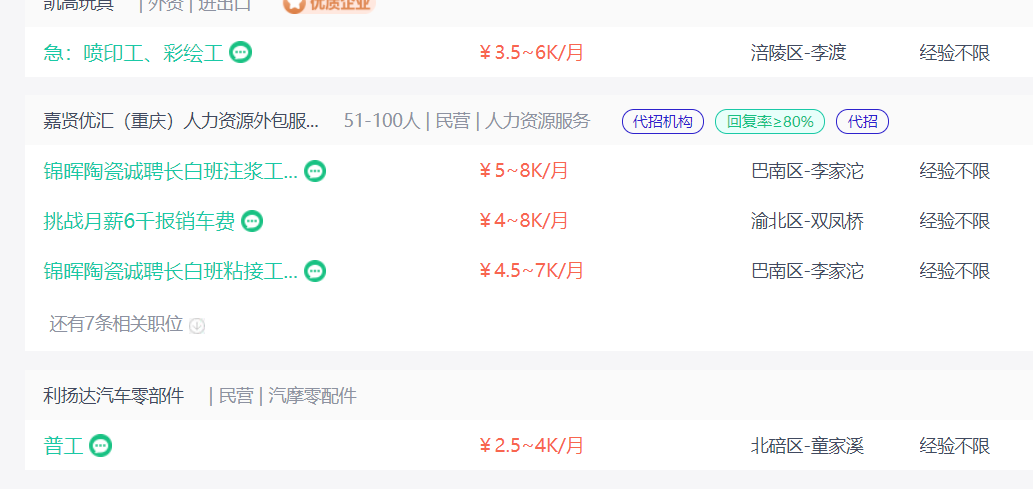Open job link 急：喷印工、彩绘工

tap(134, 52)
